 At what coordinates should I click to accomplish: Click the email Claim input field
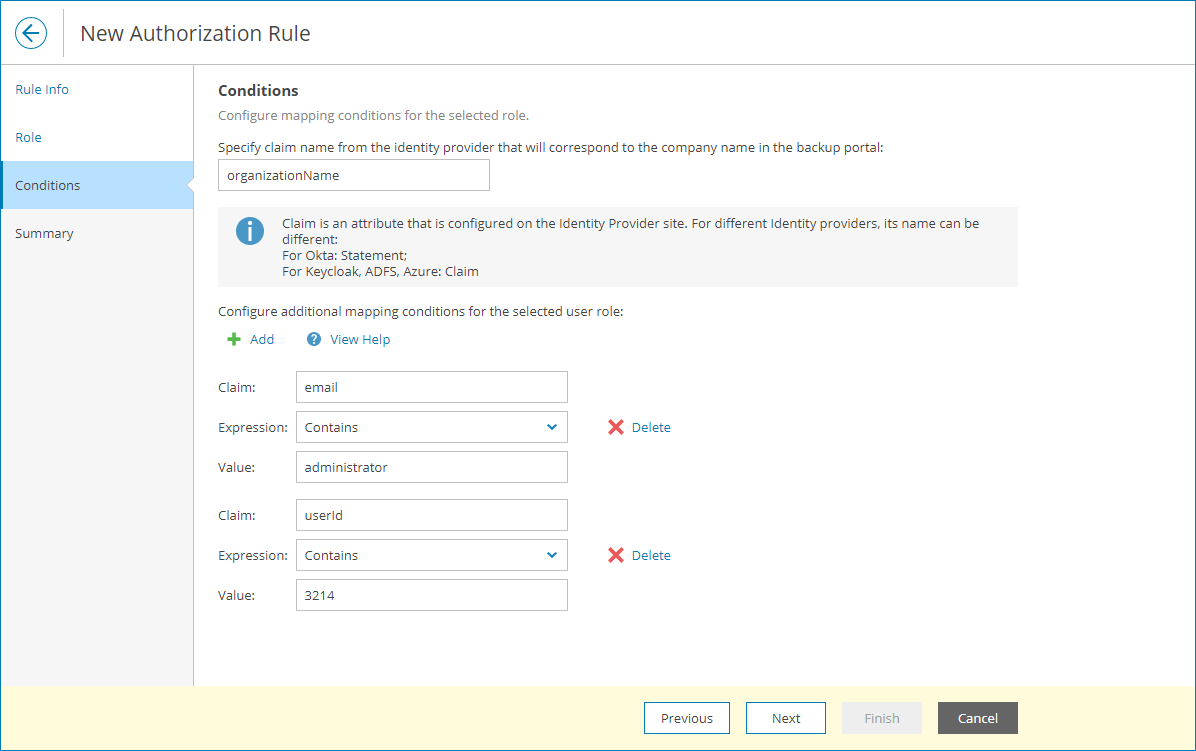(431, 387)
